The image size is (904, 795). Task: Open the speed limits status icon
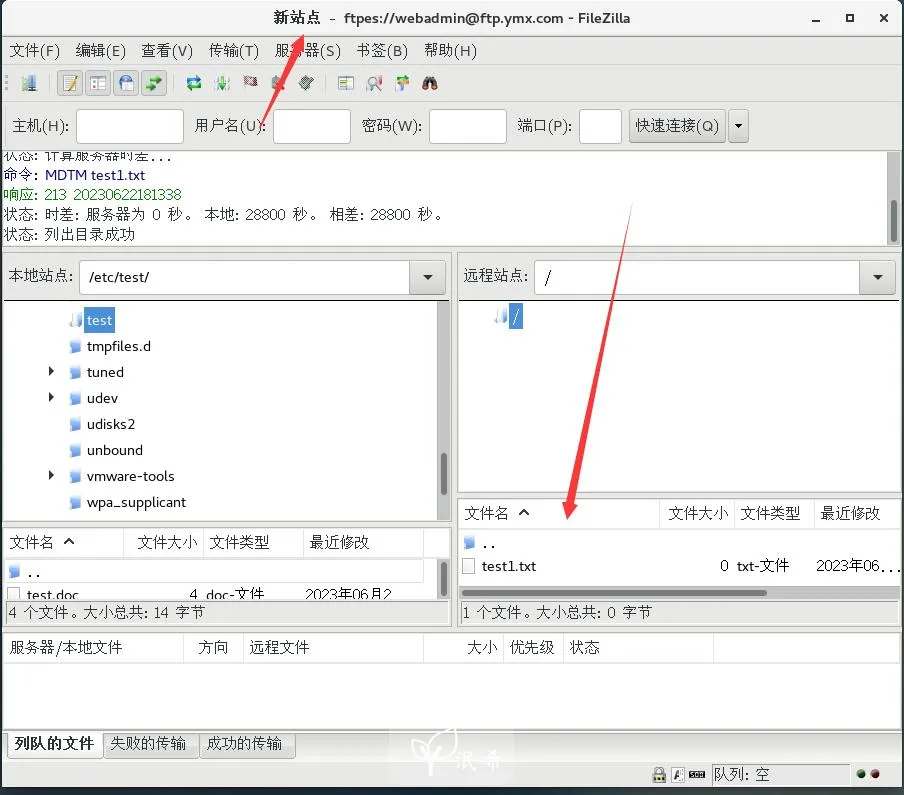[696, 774]
